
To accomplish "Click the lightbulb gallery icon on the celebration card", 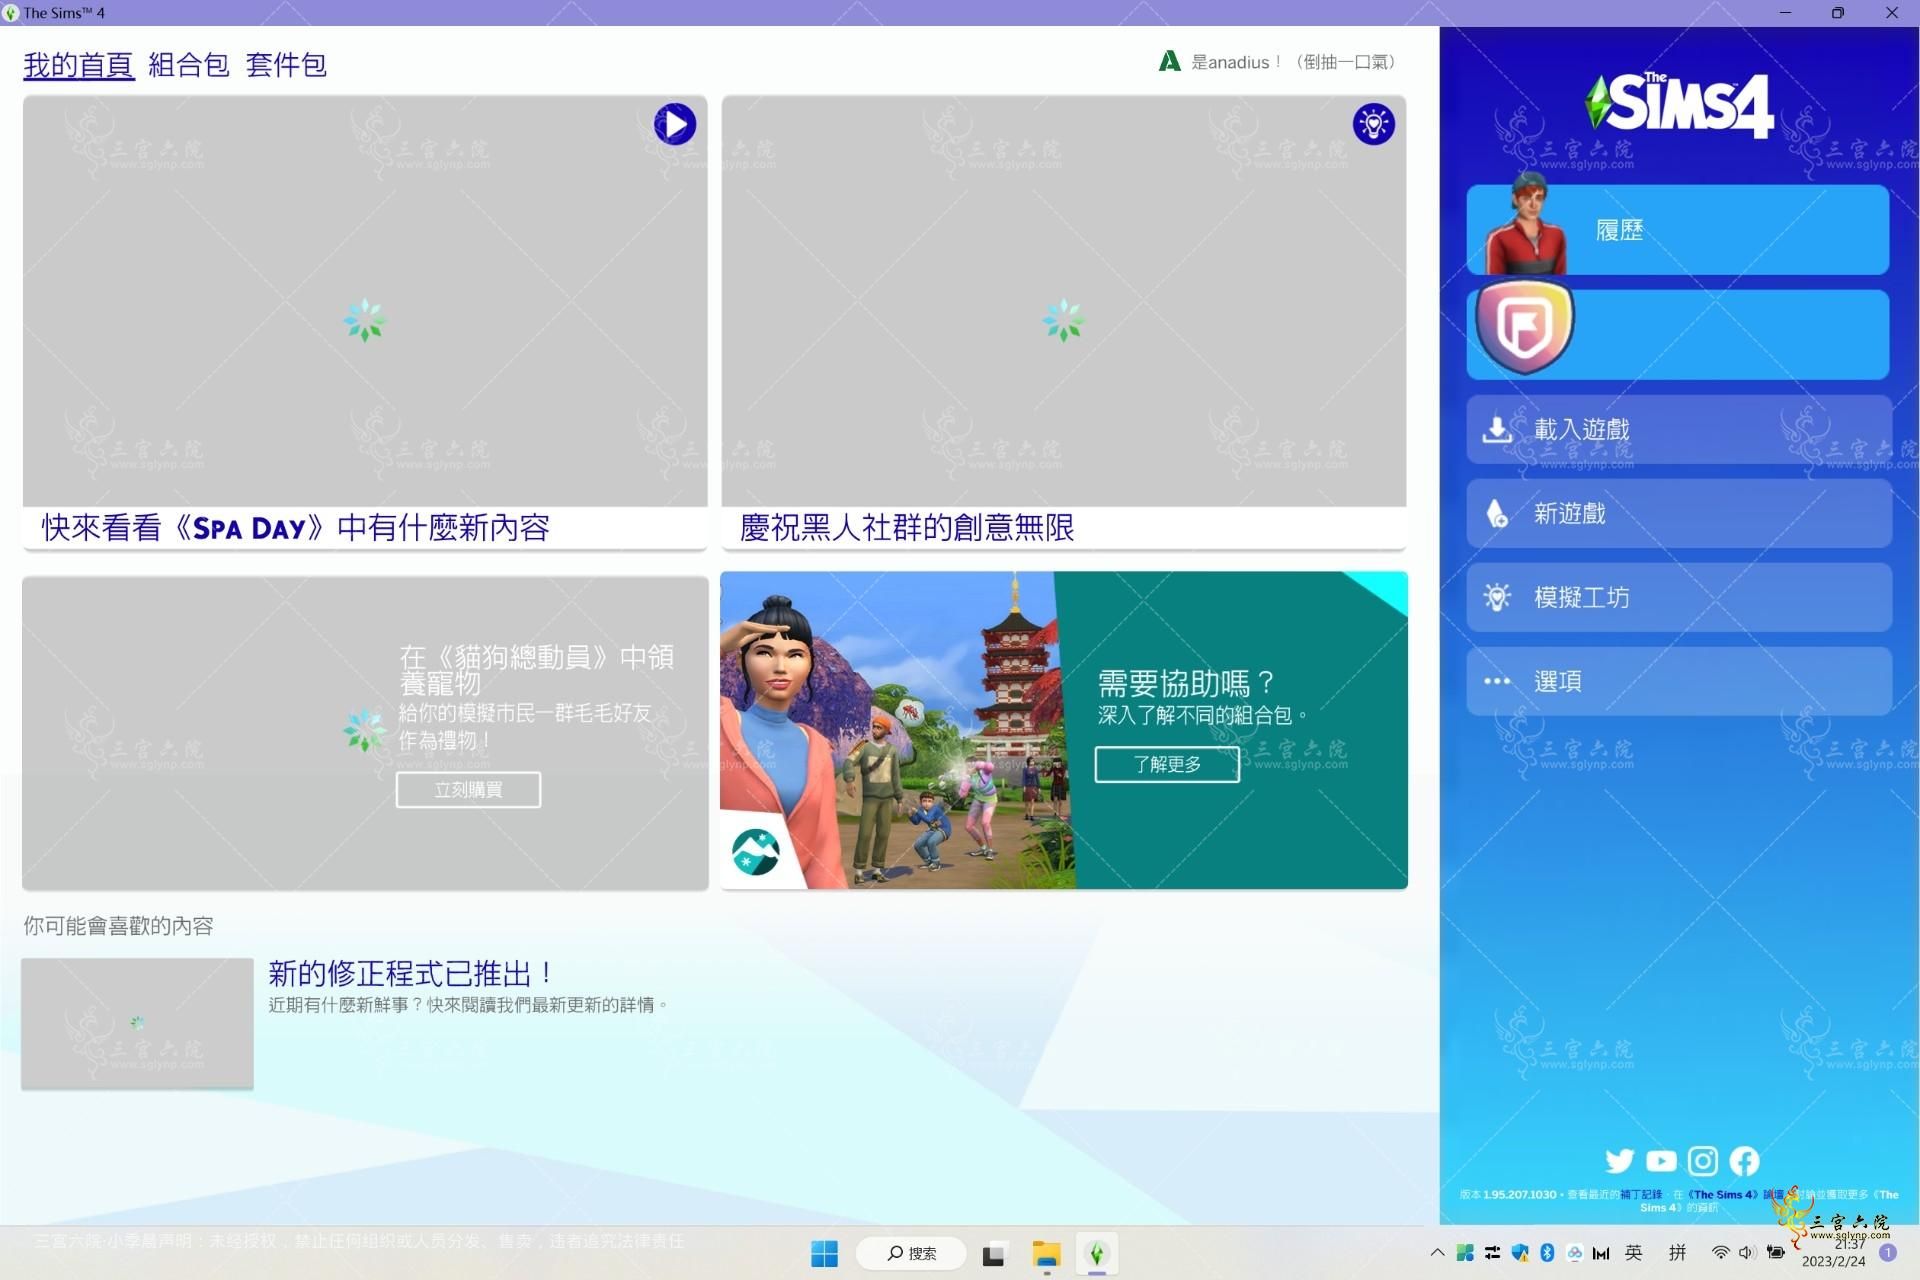I will (x=1373, y=124).
